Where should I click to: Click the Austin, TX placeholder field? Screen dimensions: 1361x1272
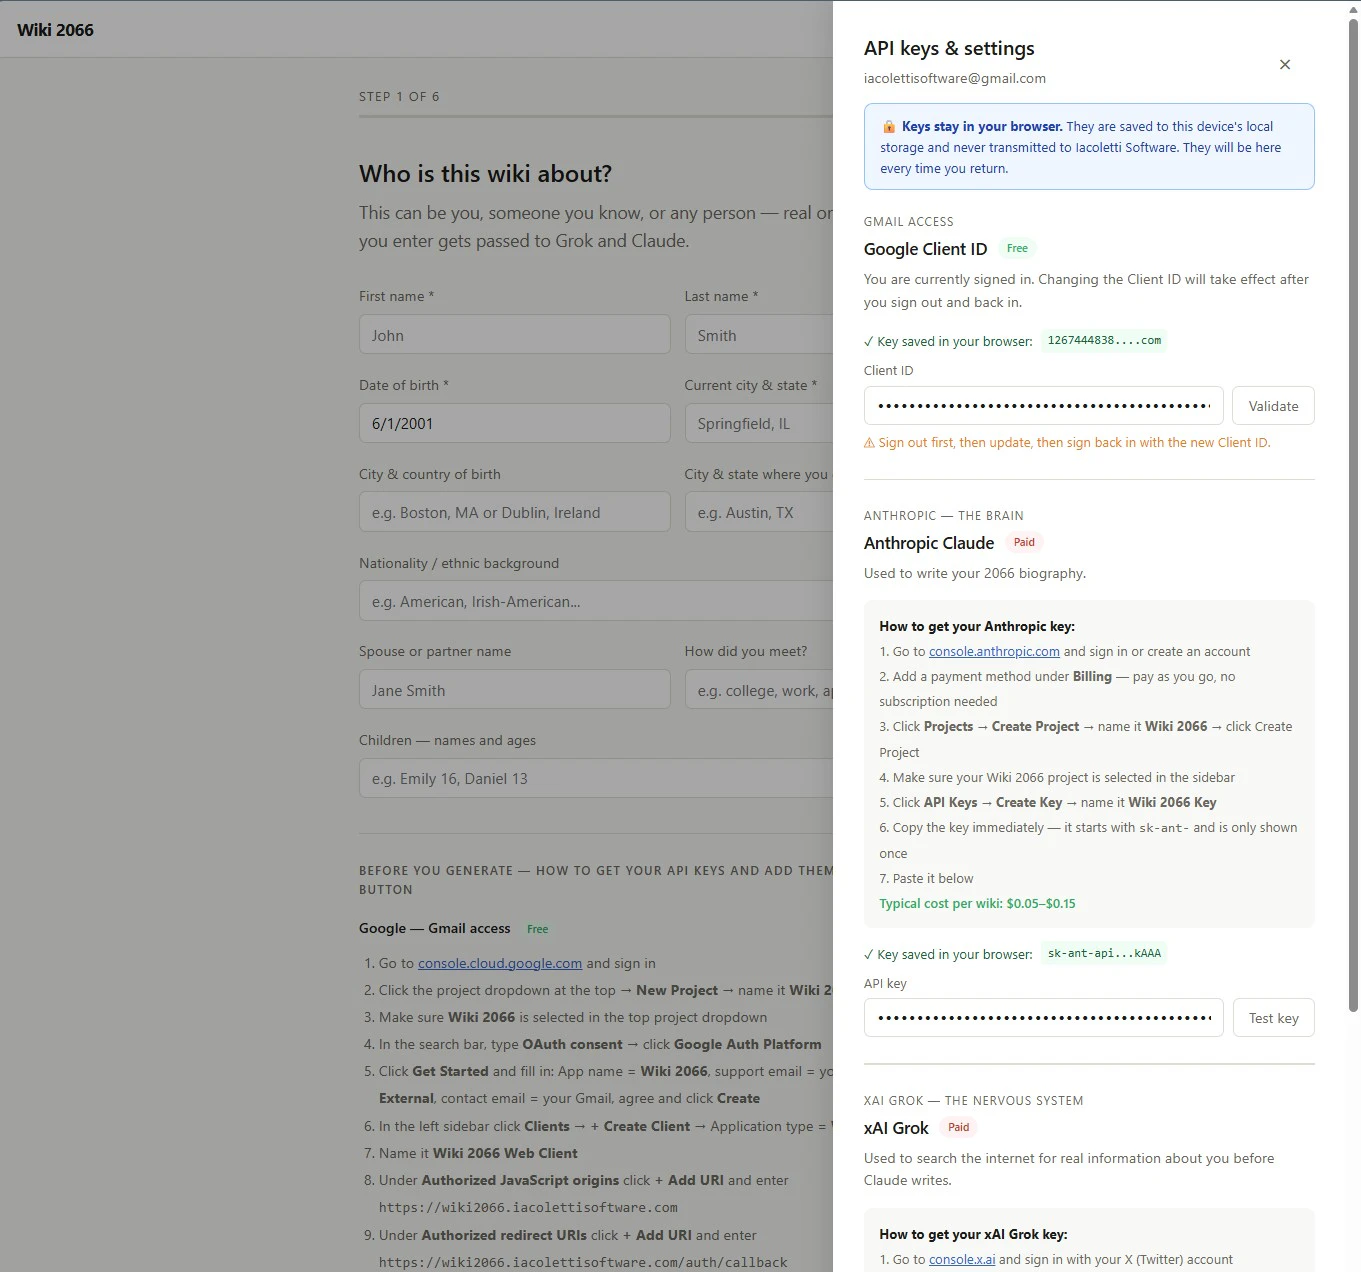point(758,512)
